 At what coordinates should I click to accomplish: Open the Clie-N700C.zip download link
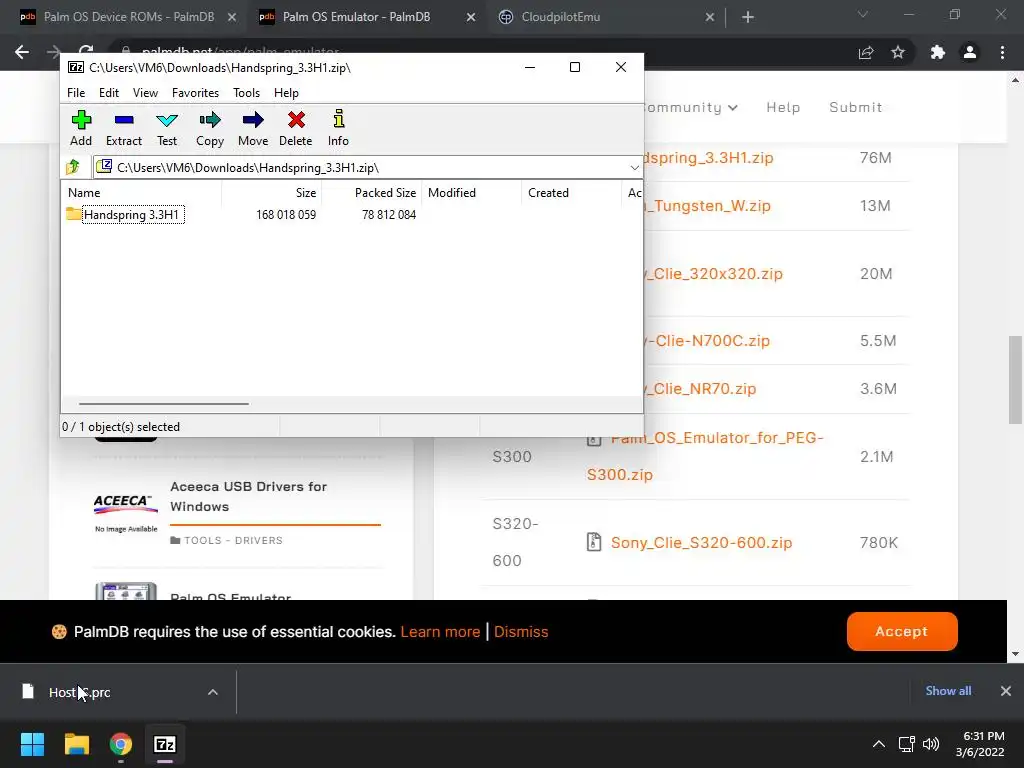pyautogui.click(x=707, y=340)
